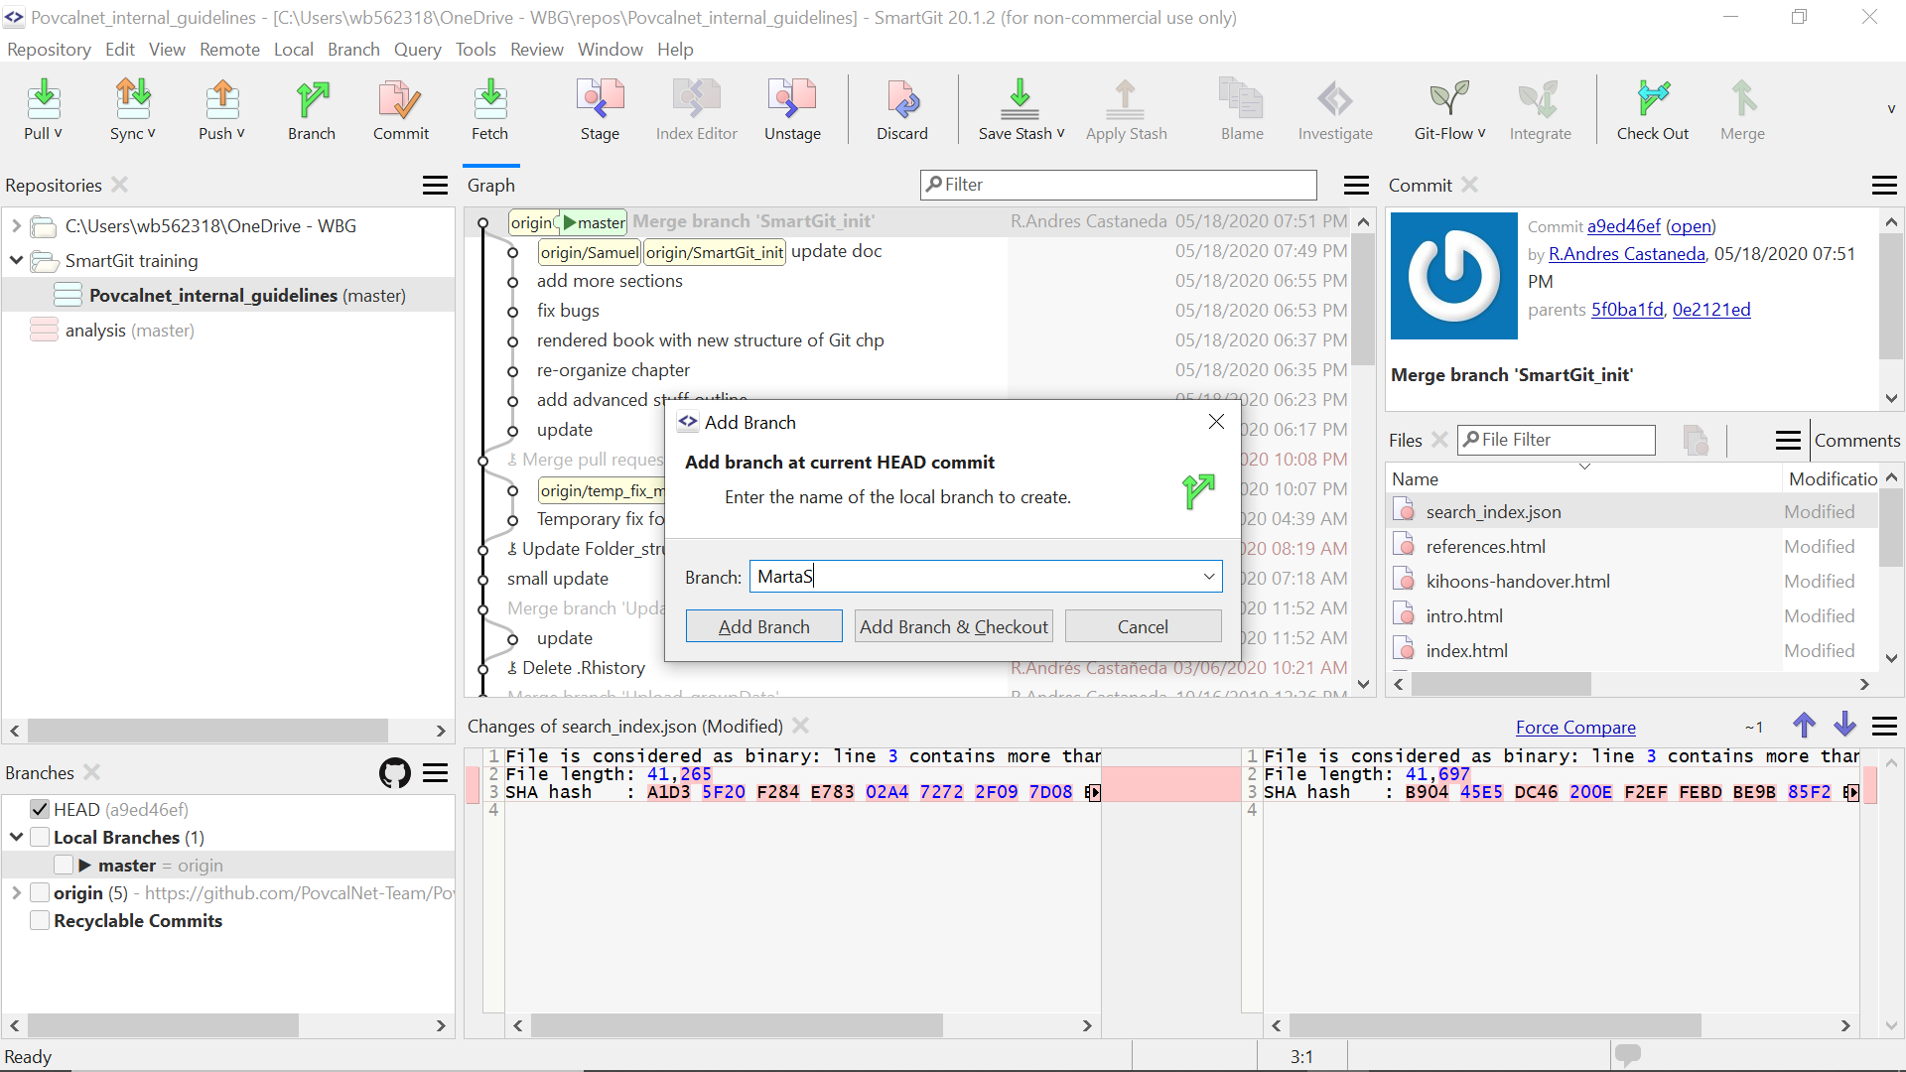Expand toolbar overflow chevron

1891,109
